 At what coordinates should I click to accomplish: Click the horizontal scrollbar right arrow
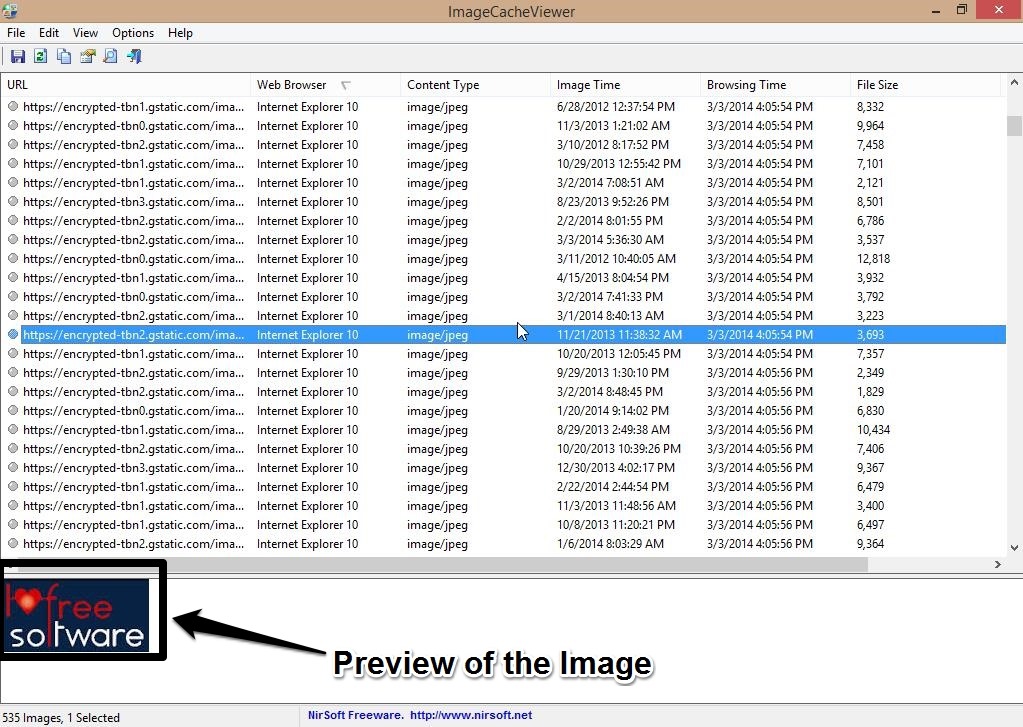(x=998, y=565)
